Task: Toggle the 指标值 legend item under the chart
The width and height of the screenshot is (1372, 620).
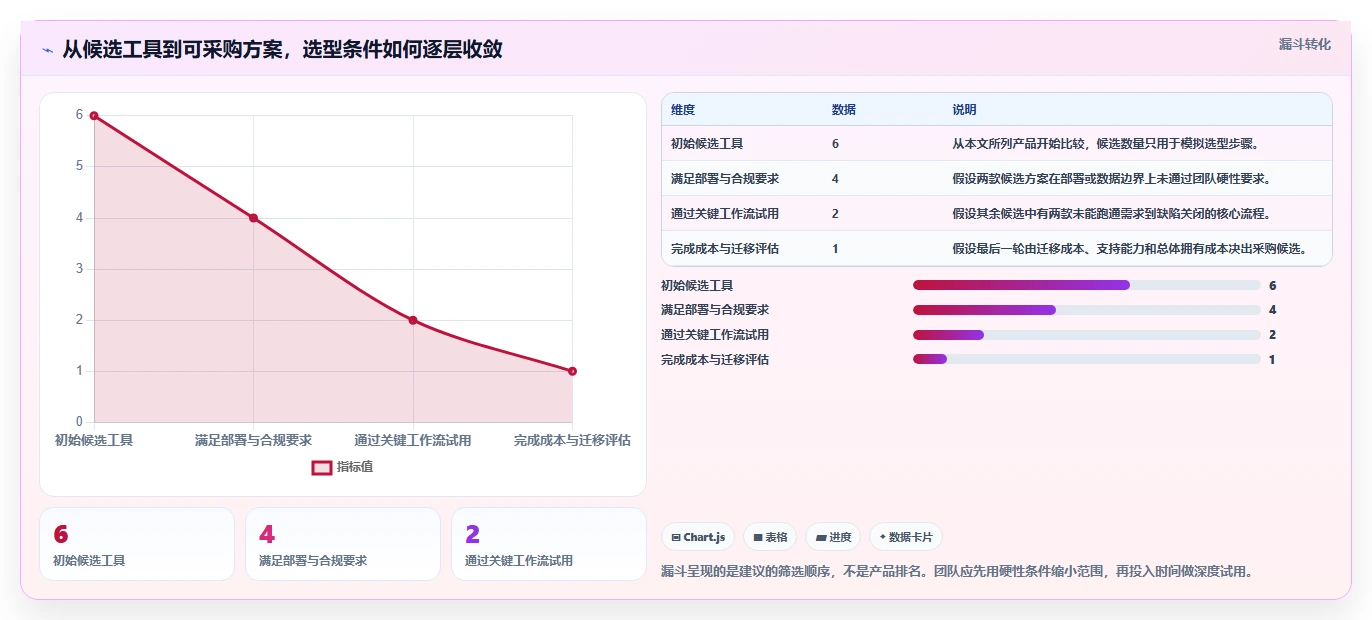Action: (343, 467)
